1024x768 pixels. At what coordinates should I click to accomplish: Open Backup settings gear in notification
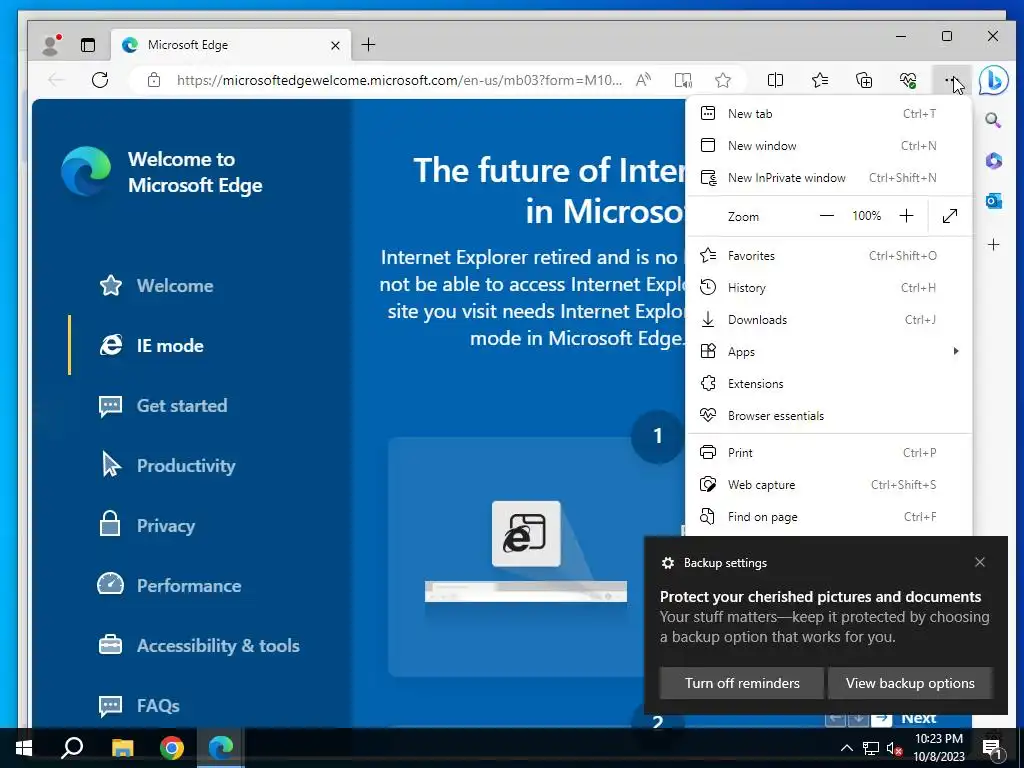coord(667,563)
